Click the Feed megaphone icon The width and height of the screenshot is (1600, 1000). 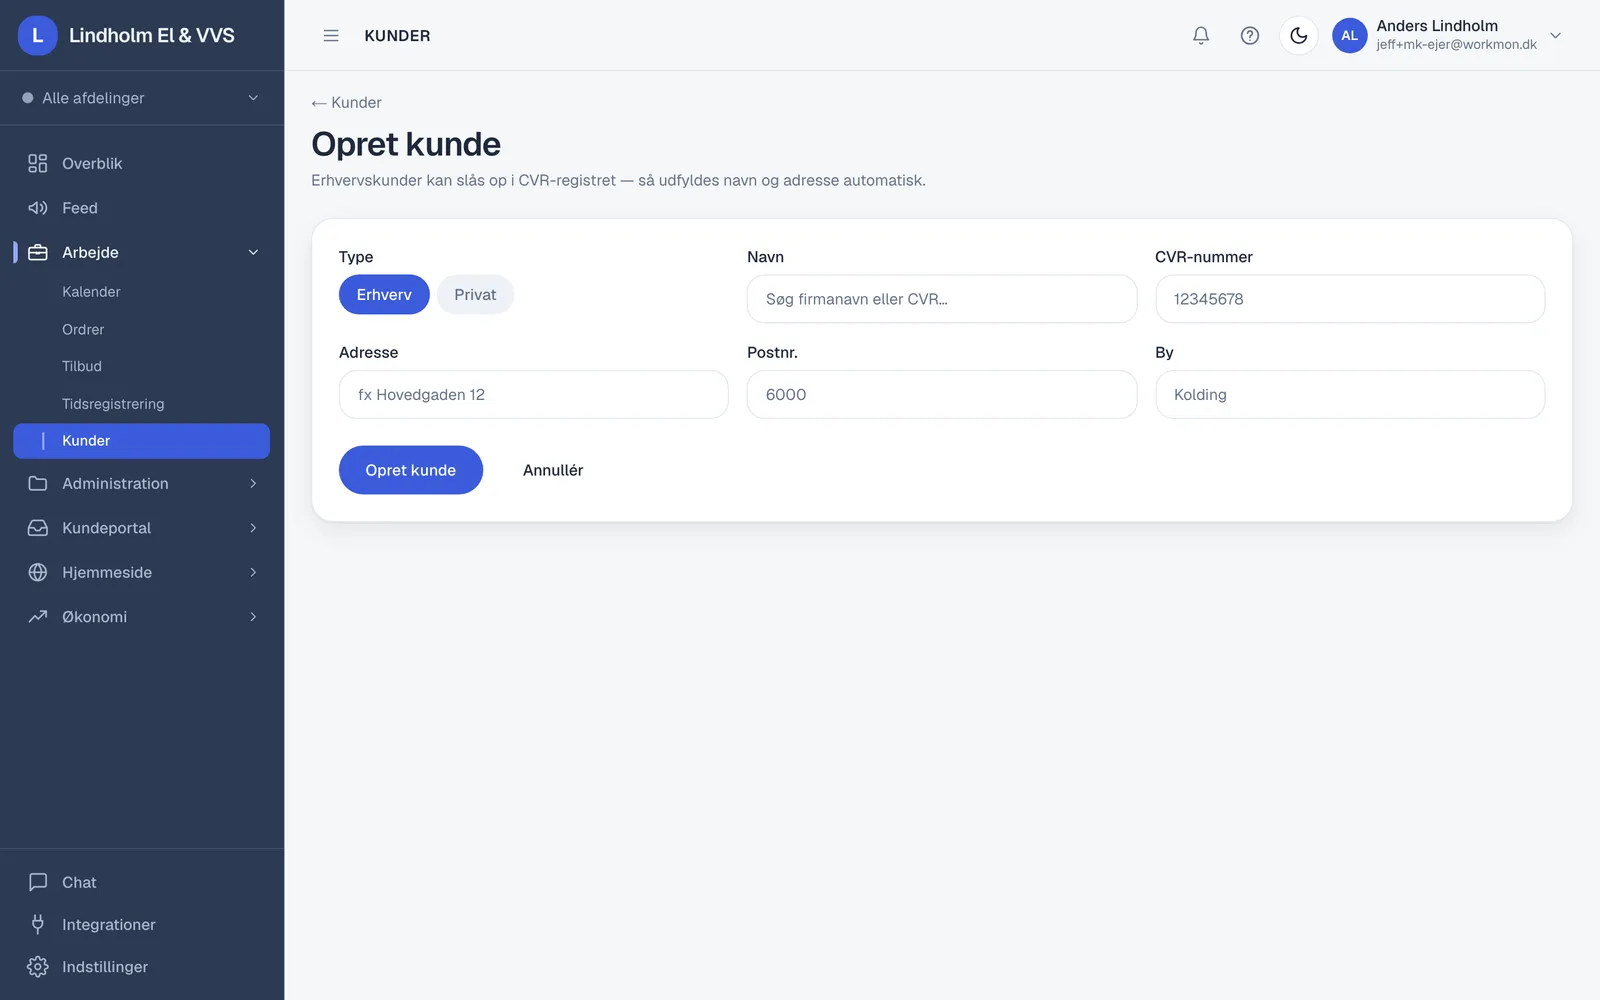(x=38, y=208)
